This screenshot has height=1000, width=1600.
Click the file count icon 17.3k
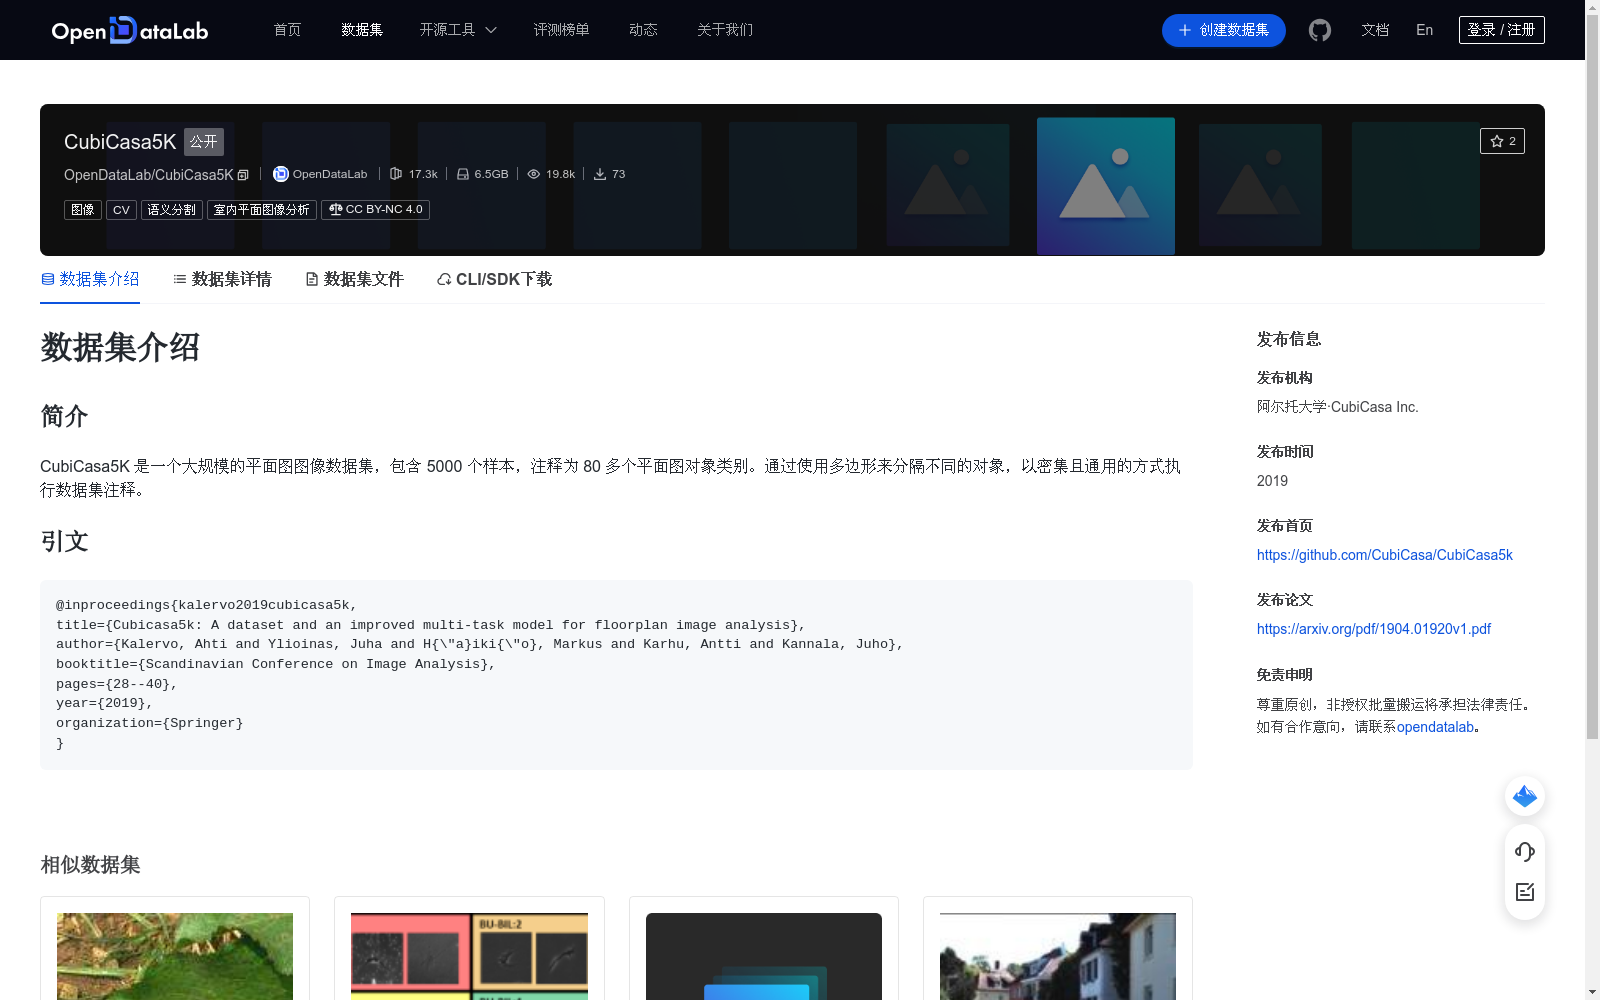click(396, 174)
